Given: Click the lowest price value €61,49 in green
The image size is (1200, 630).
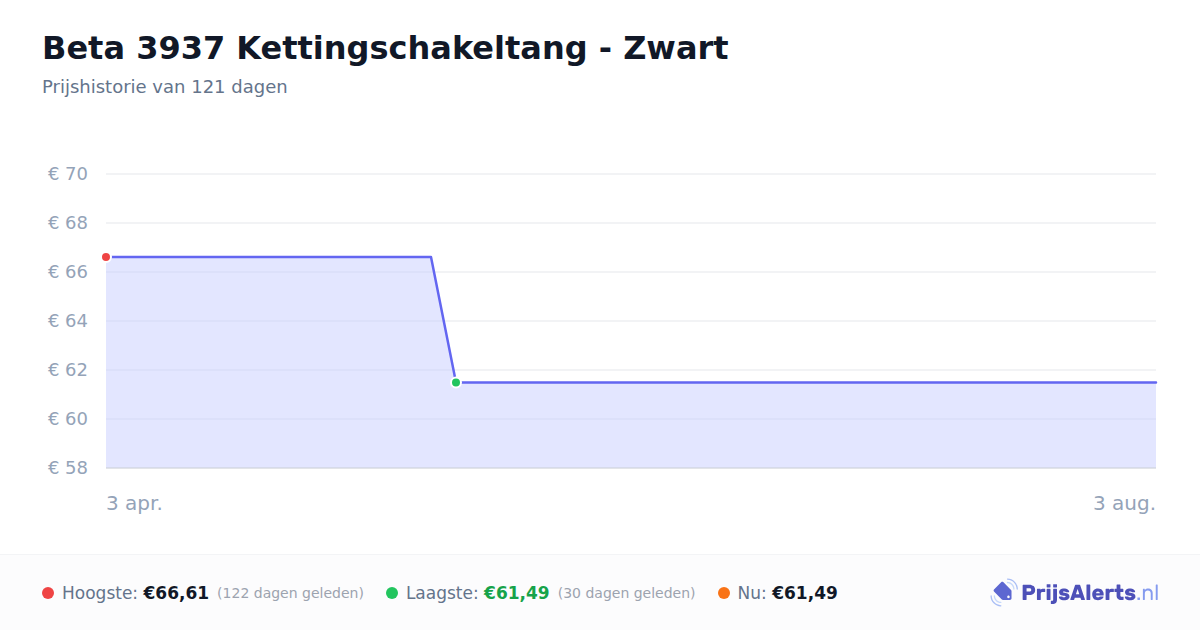Looking at the screenshot, I should [x=517, y=593].
